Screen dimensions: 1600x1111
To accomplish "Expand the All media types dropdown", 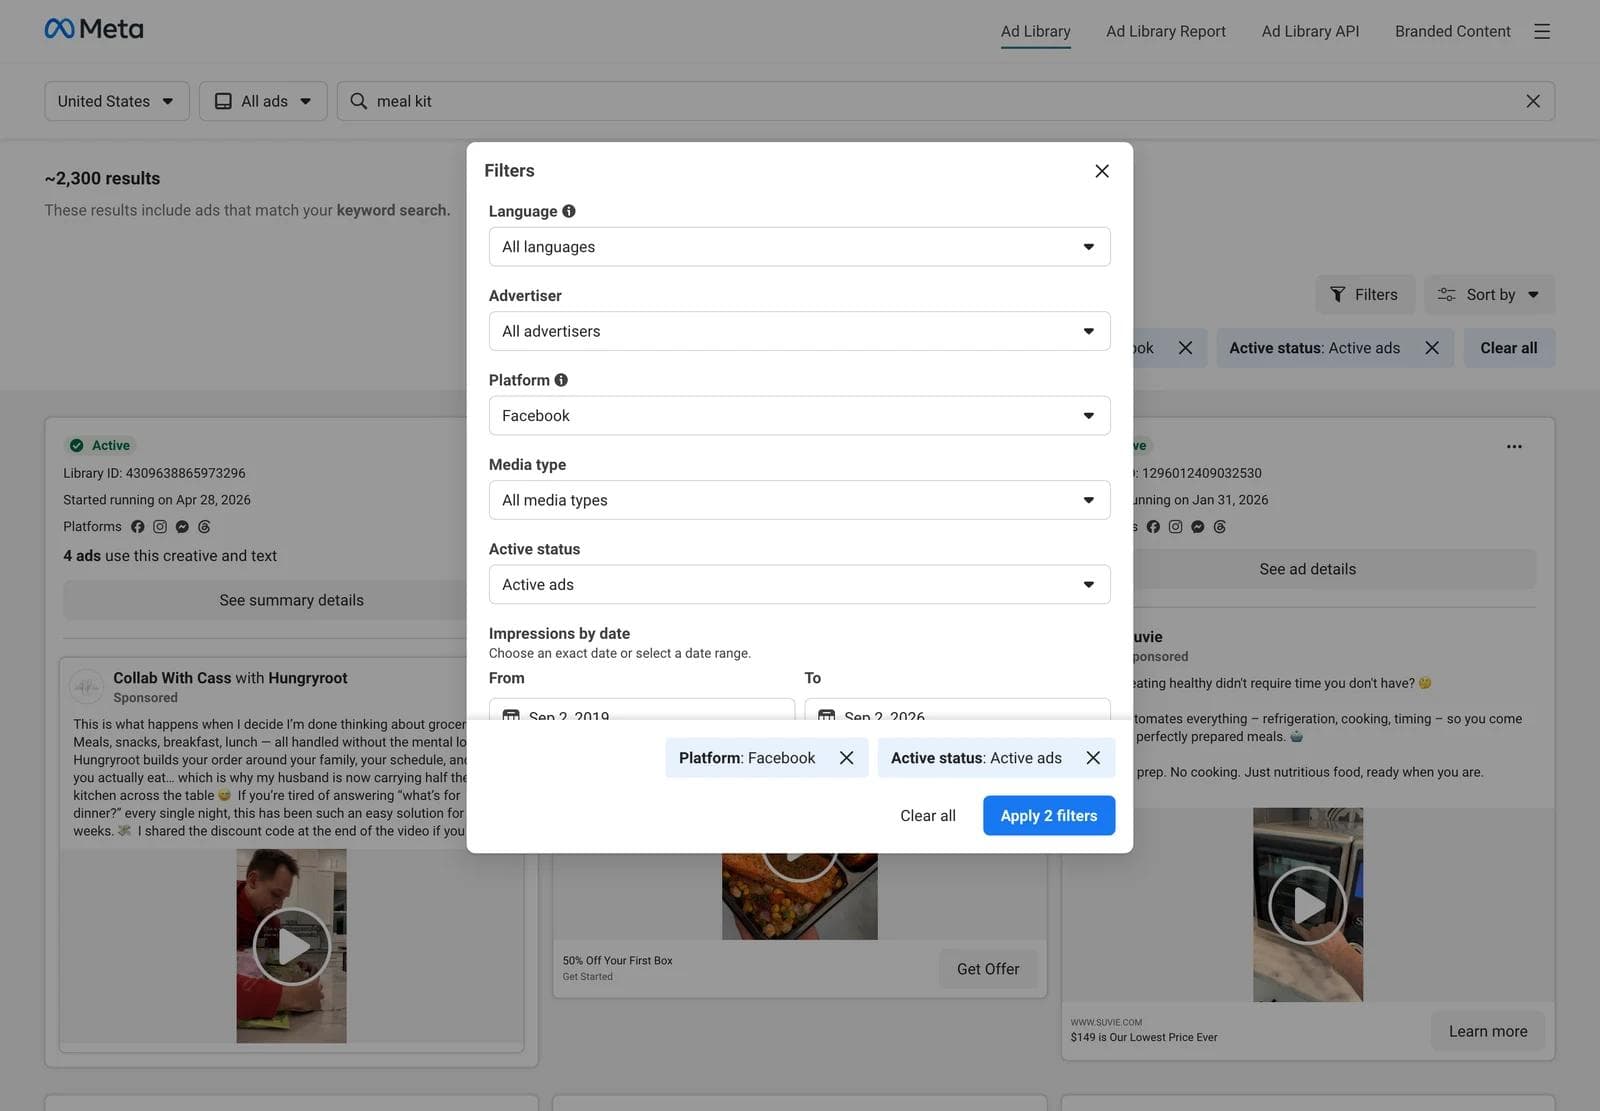I will [799, 500].
